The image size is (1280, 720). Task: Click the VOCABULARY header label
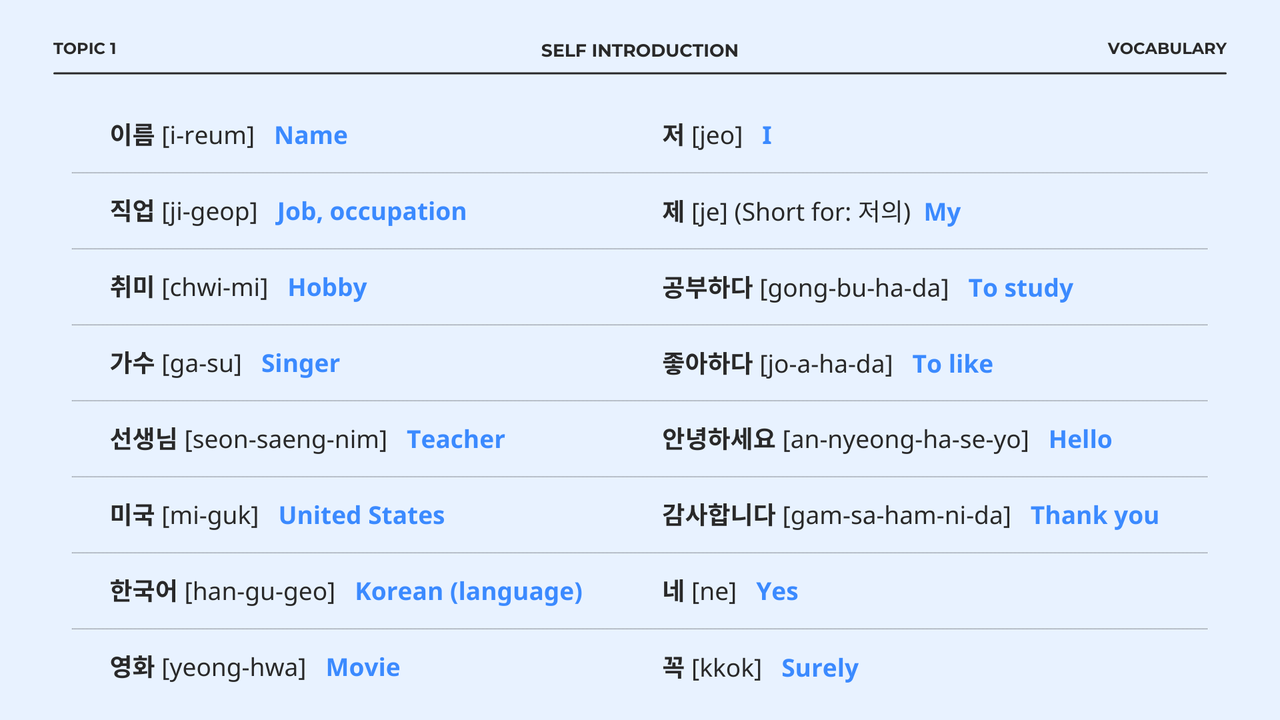point(1167,49)
